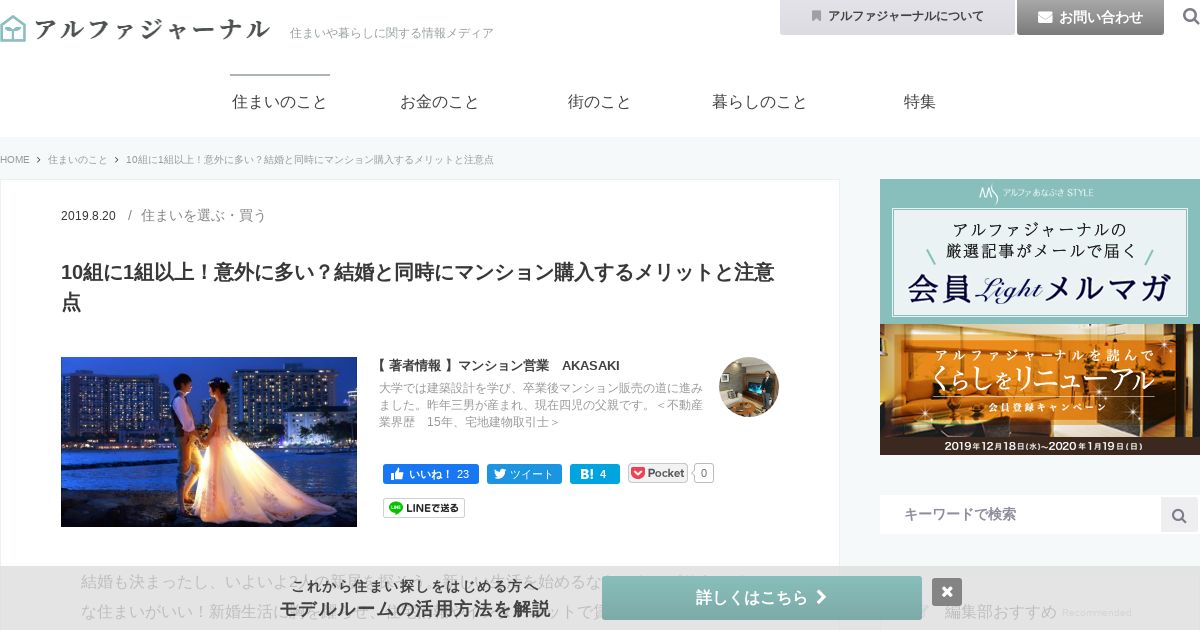Click the Hatena B! bookmark button

[x=595, y=474]
